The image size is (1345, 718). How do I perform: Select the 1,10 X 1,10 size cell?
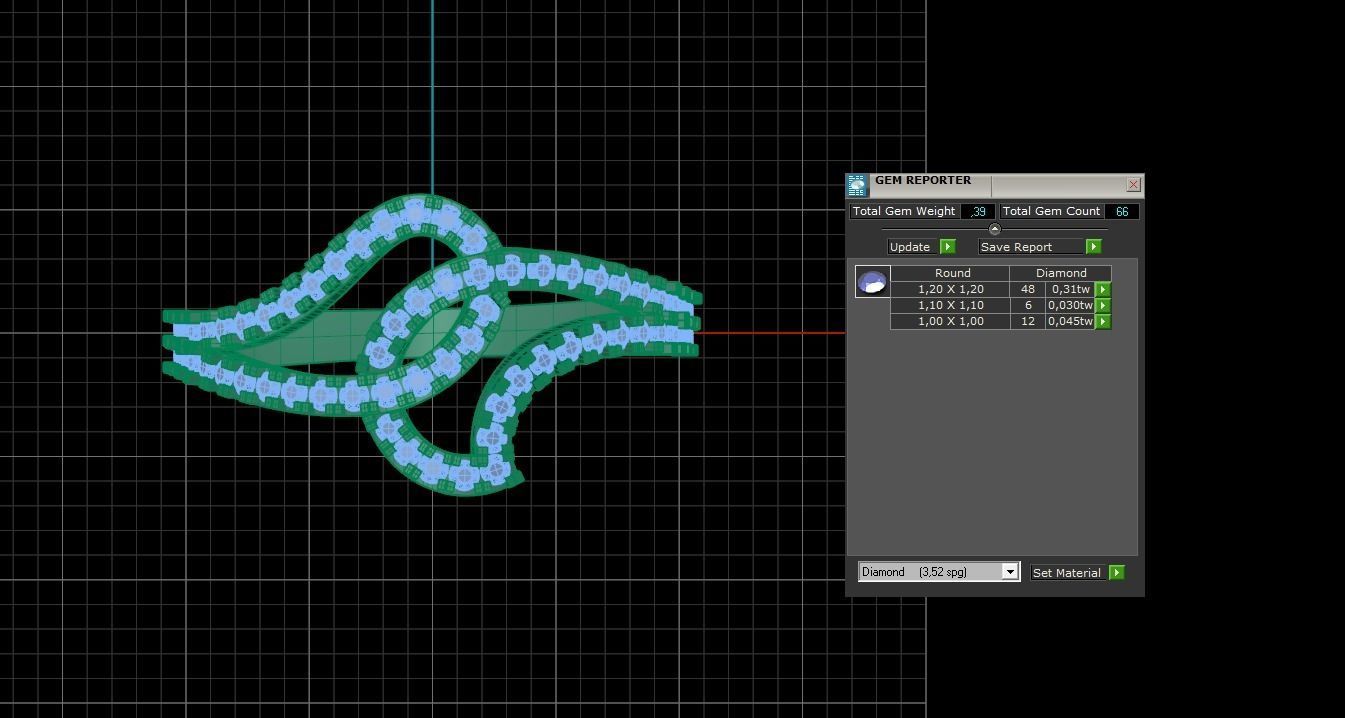950,305
